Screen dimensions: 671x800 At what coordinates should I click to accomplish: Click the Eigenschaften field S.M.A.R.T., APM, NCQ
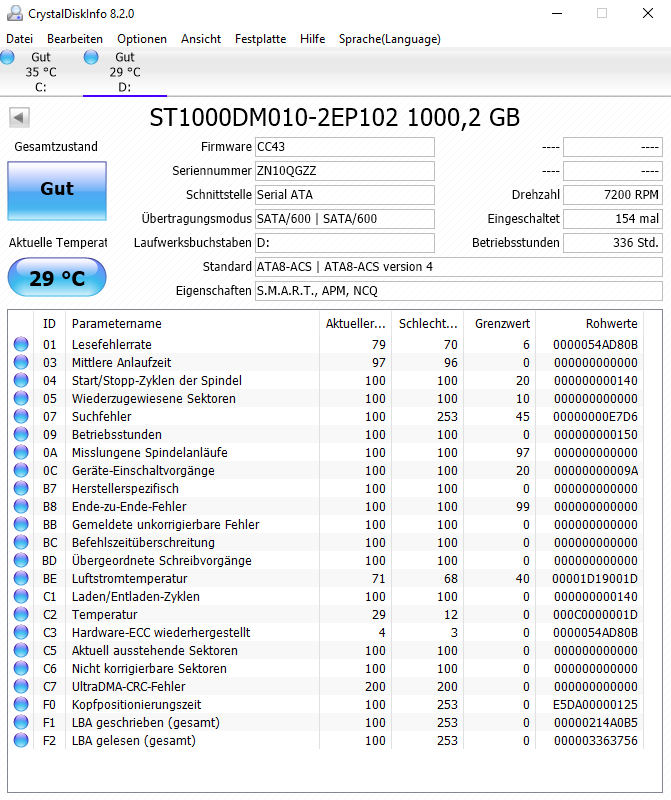[x=459, y=291]
